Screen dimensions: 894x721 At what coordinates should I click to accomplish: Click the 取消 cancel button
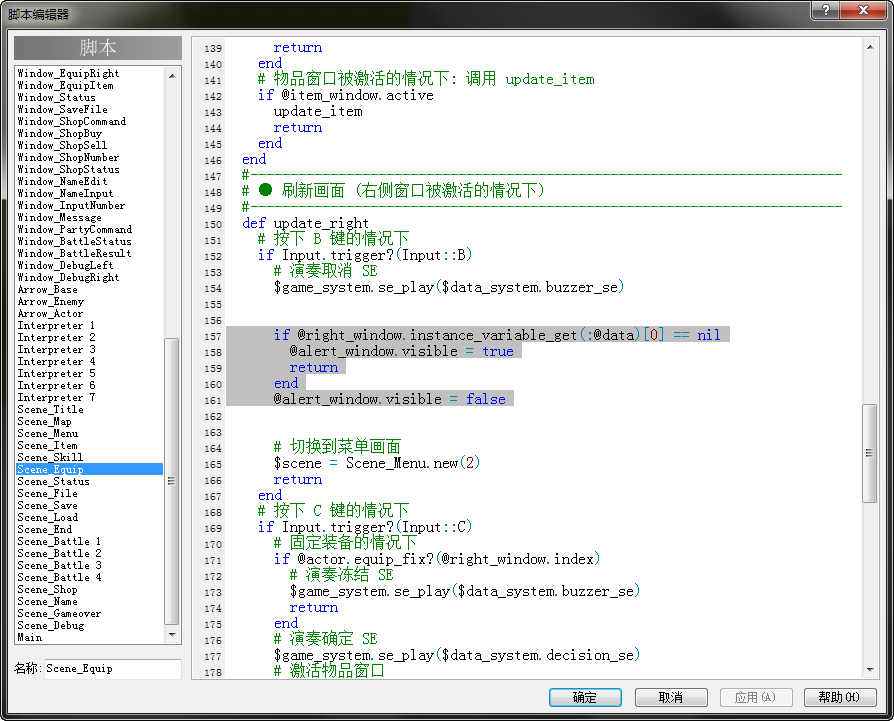pyautogui.click(x=671, y=697)
